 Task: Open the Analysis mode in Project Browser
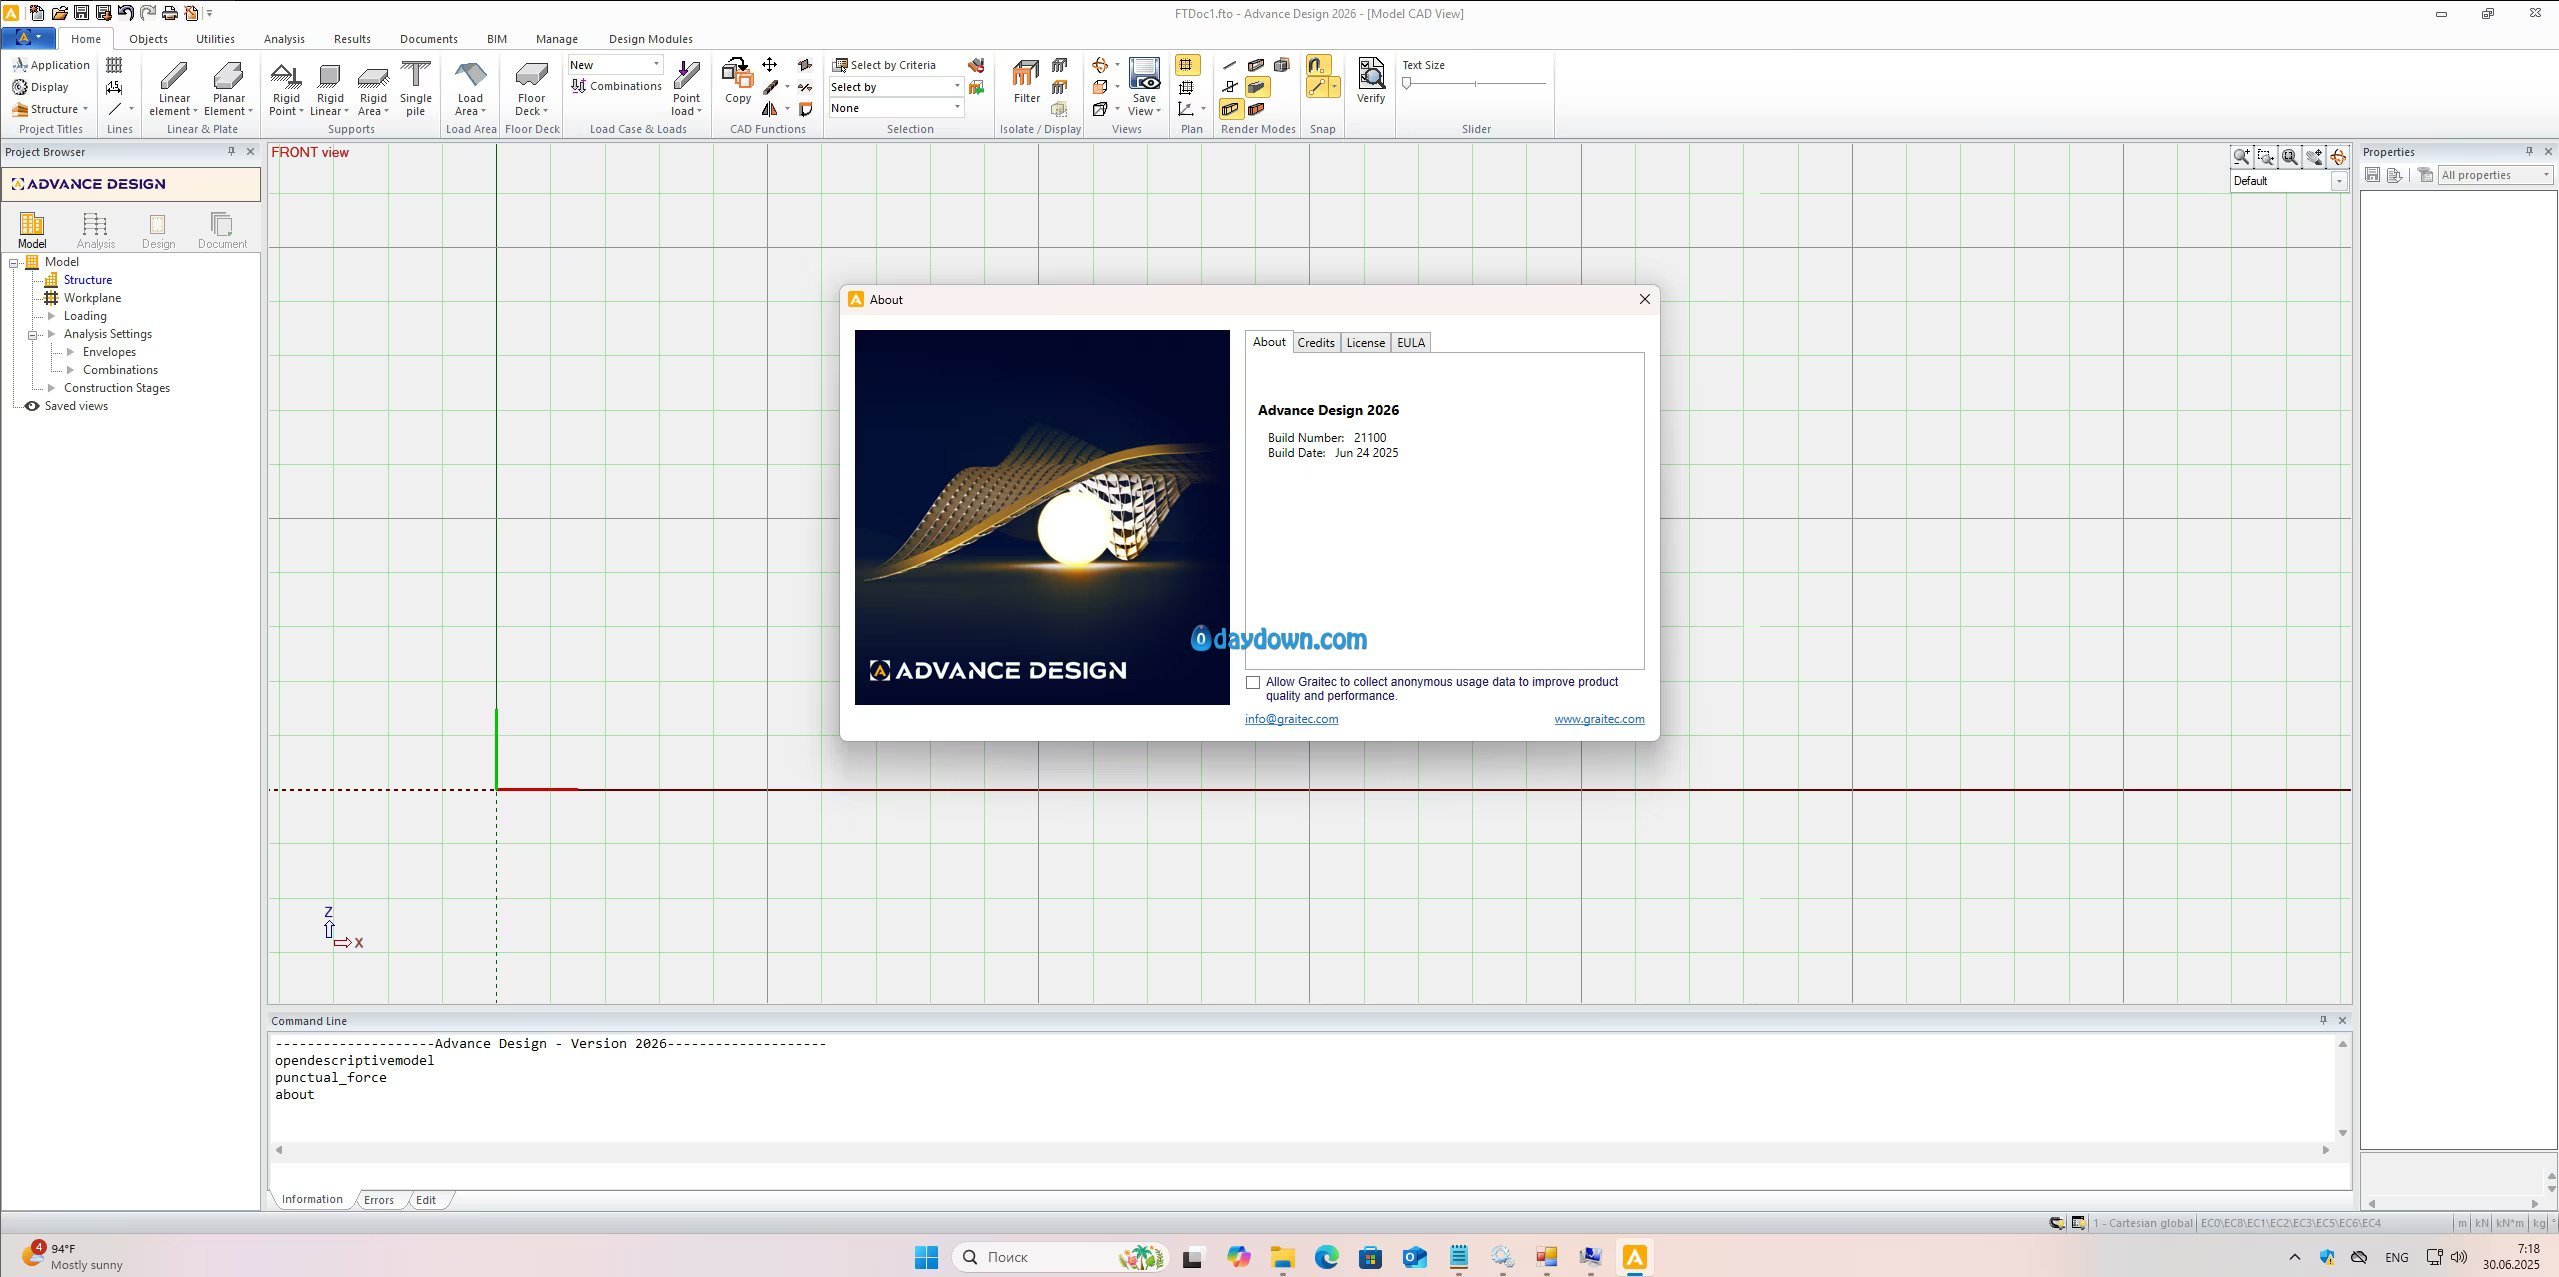coord(95,230)
